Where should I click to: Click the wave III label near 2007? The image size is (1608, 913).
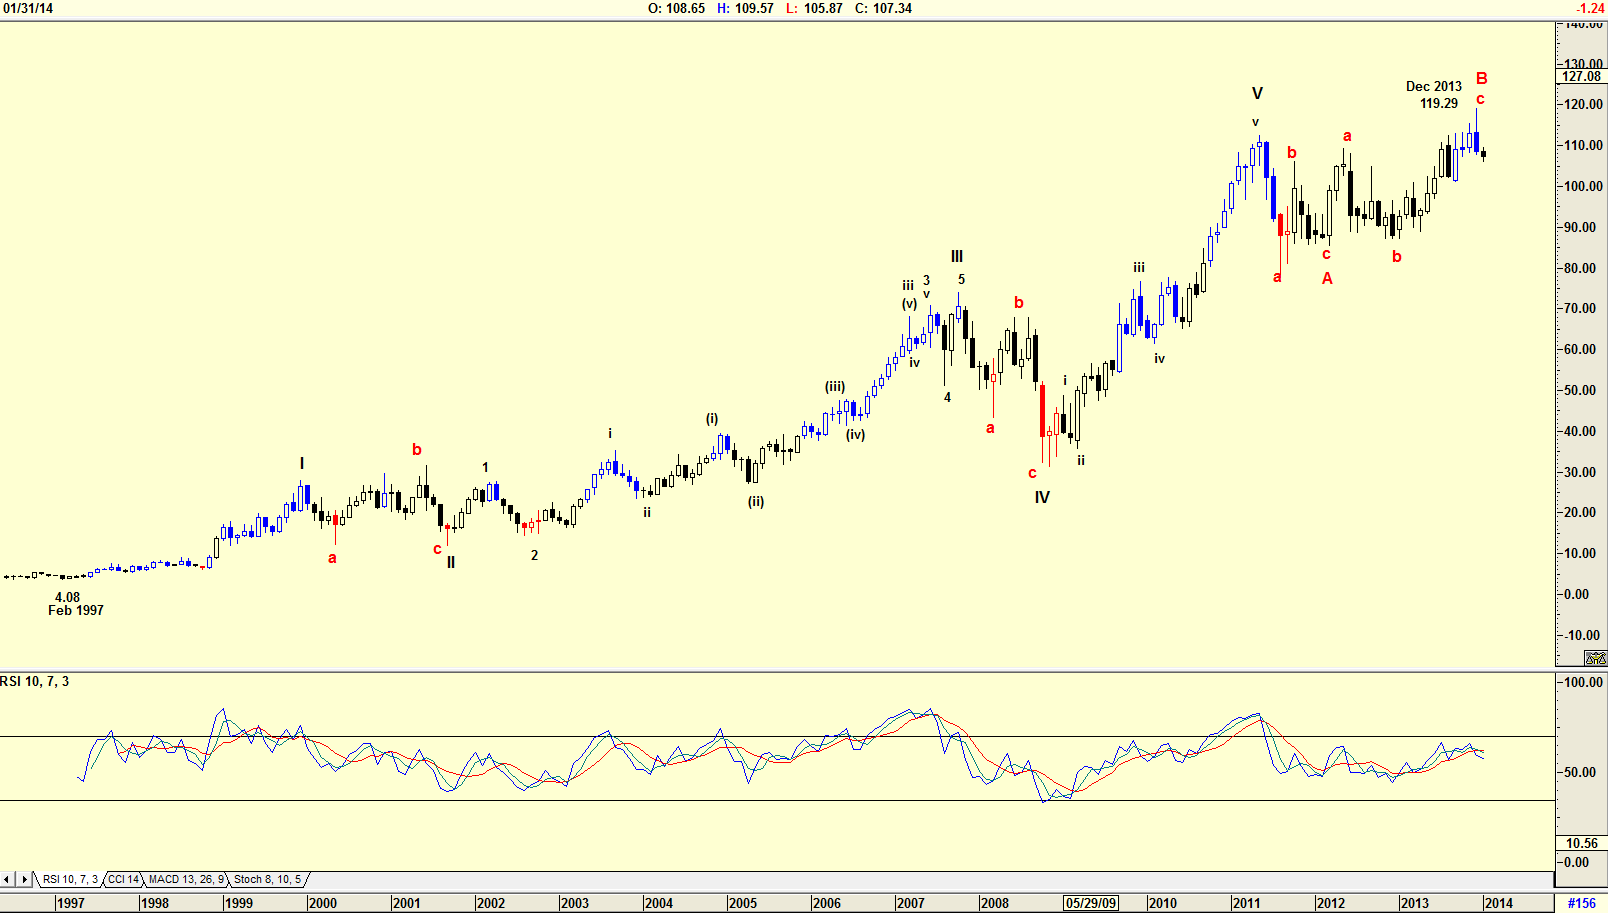click(957, 257)
